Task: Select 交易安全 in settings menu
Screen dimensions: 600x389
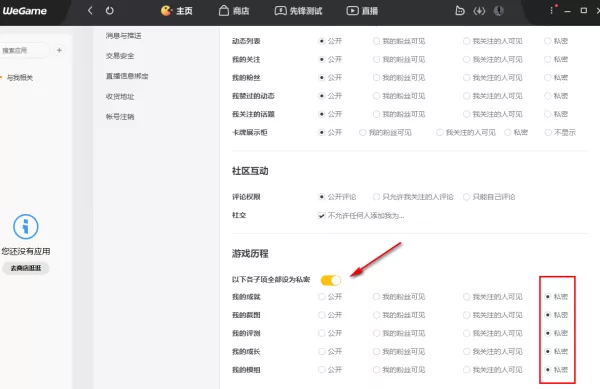Action: click(120, 56)
